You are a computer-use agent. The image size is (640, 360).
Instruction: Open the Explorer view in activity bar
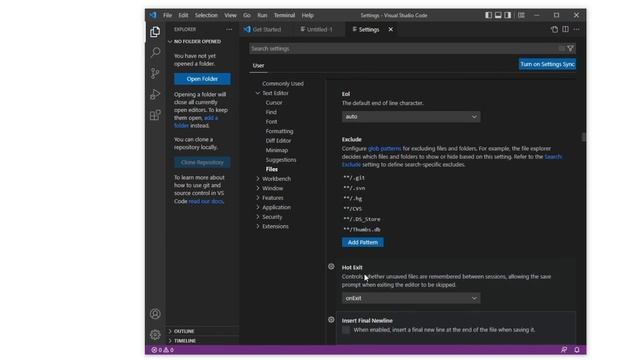click(x=155, y=32)
